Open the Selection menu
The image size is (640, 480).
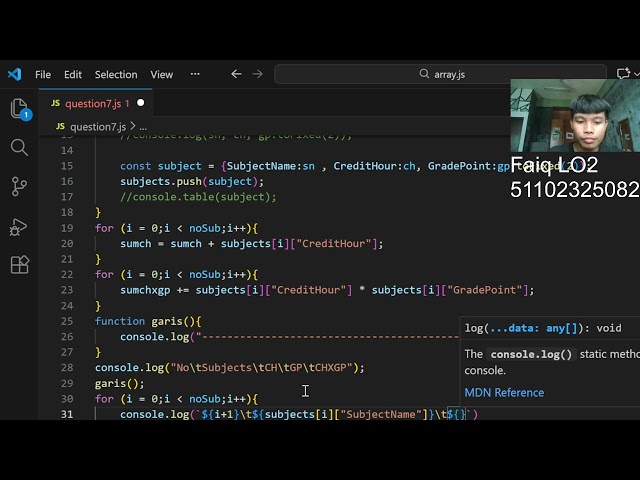(x=116, y=74)
